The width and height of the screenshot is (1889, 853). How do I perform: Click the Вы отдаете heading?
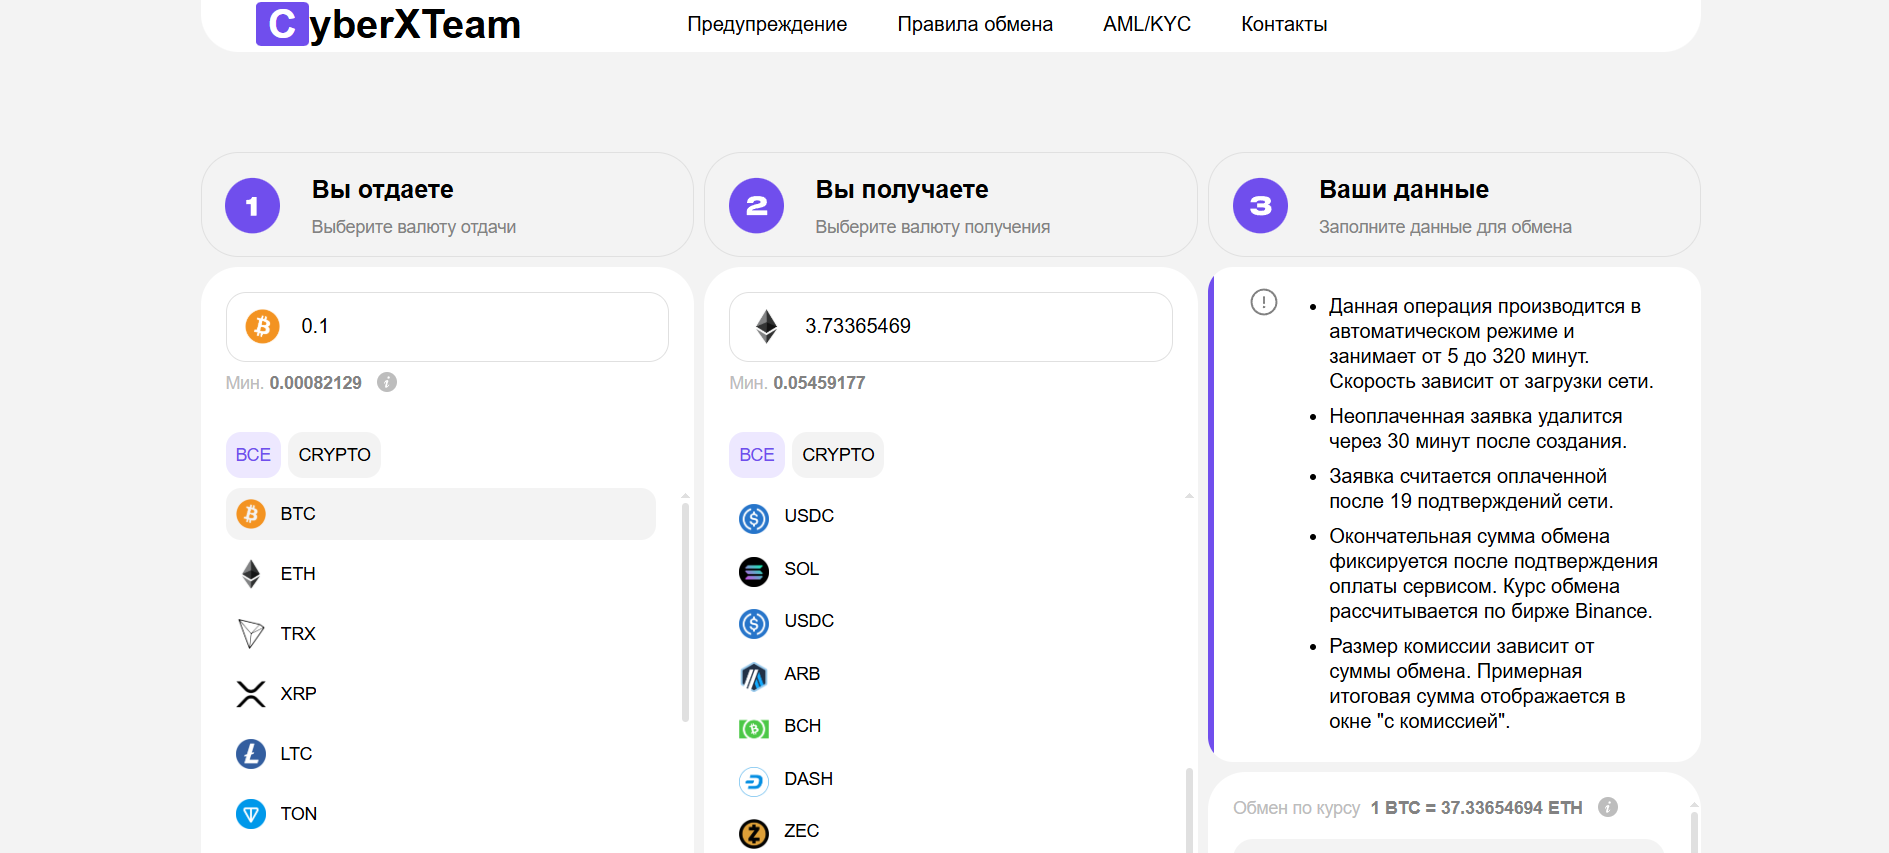383,189
